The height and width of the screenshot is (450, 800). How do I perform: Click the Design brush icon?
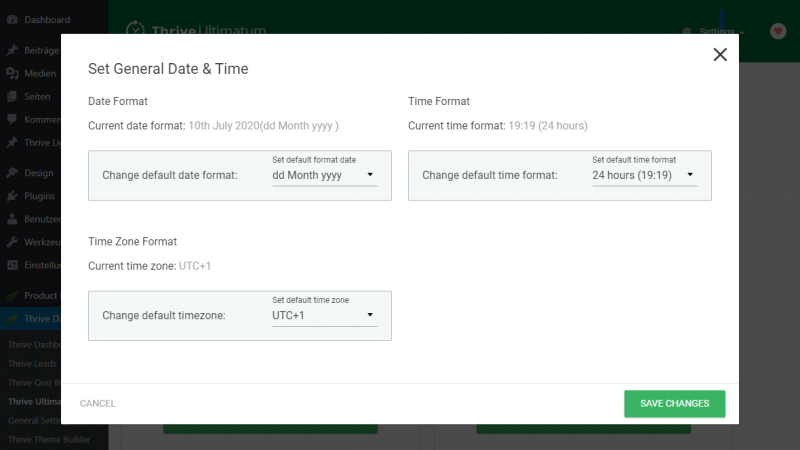coord(12,173)
